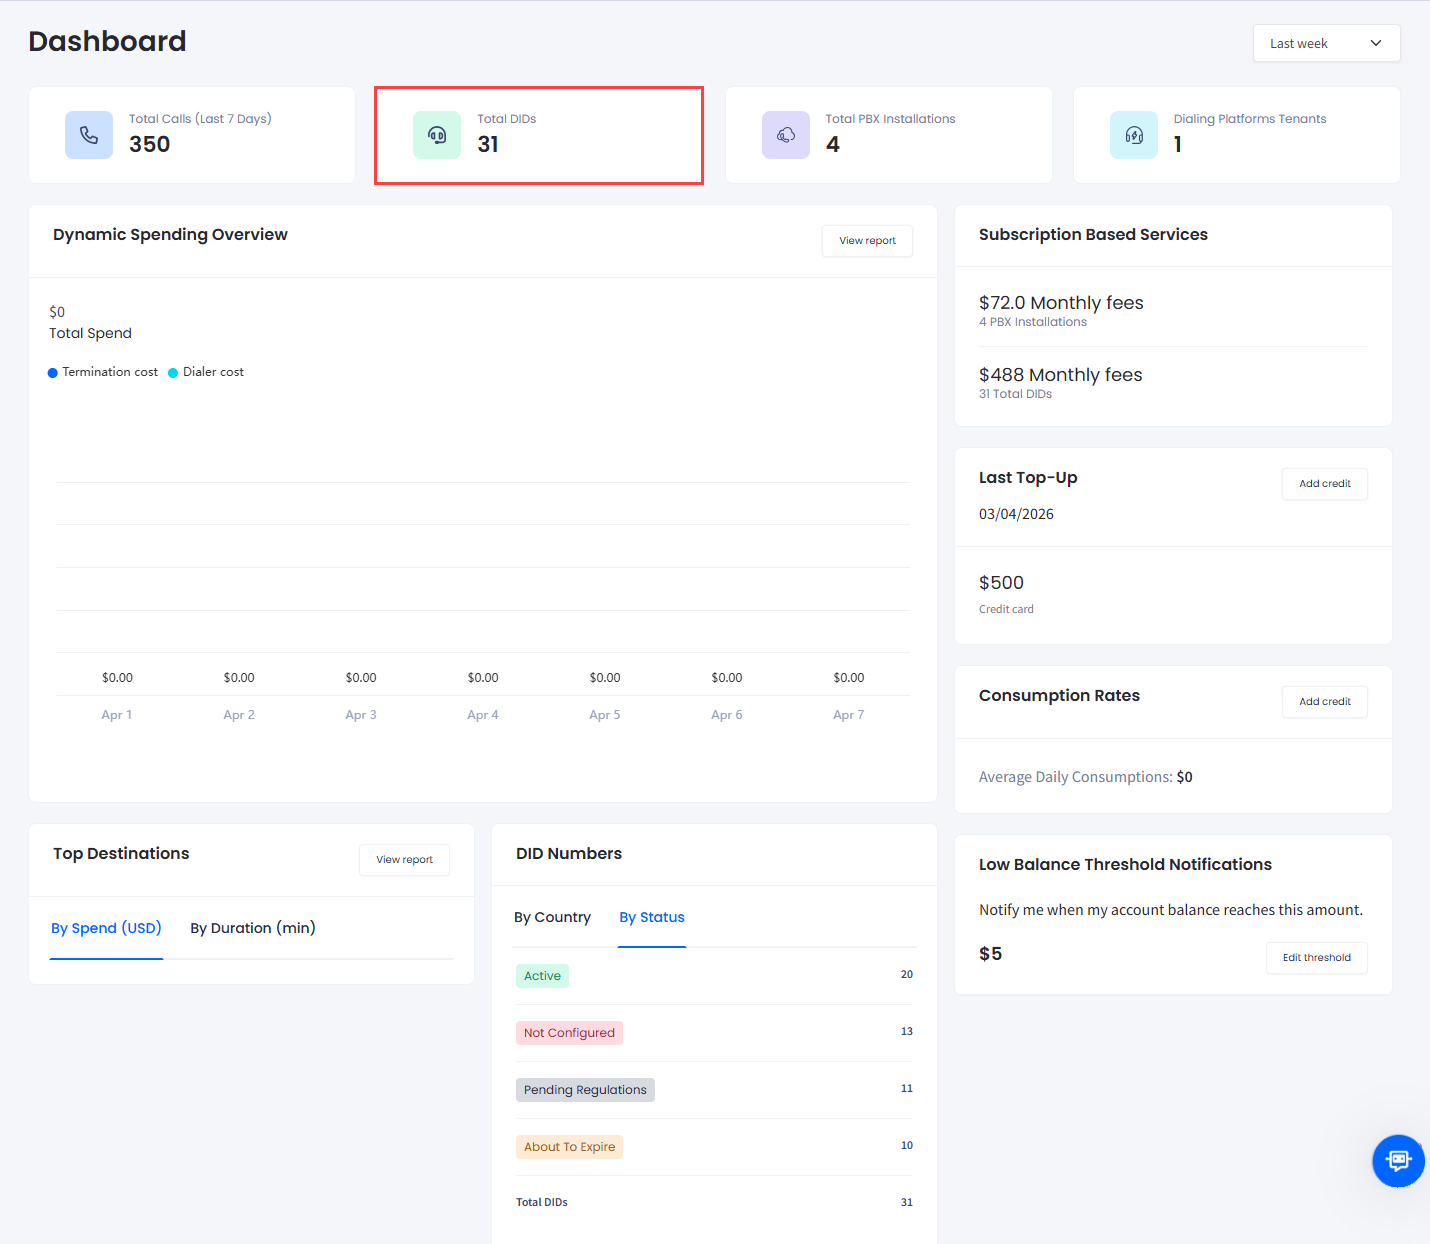Click the Total DIDs row in DID Numbers
Image resolution: width=1430 pixels, height=1244 pixels.
(x=715, y=1202)
